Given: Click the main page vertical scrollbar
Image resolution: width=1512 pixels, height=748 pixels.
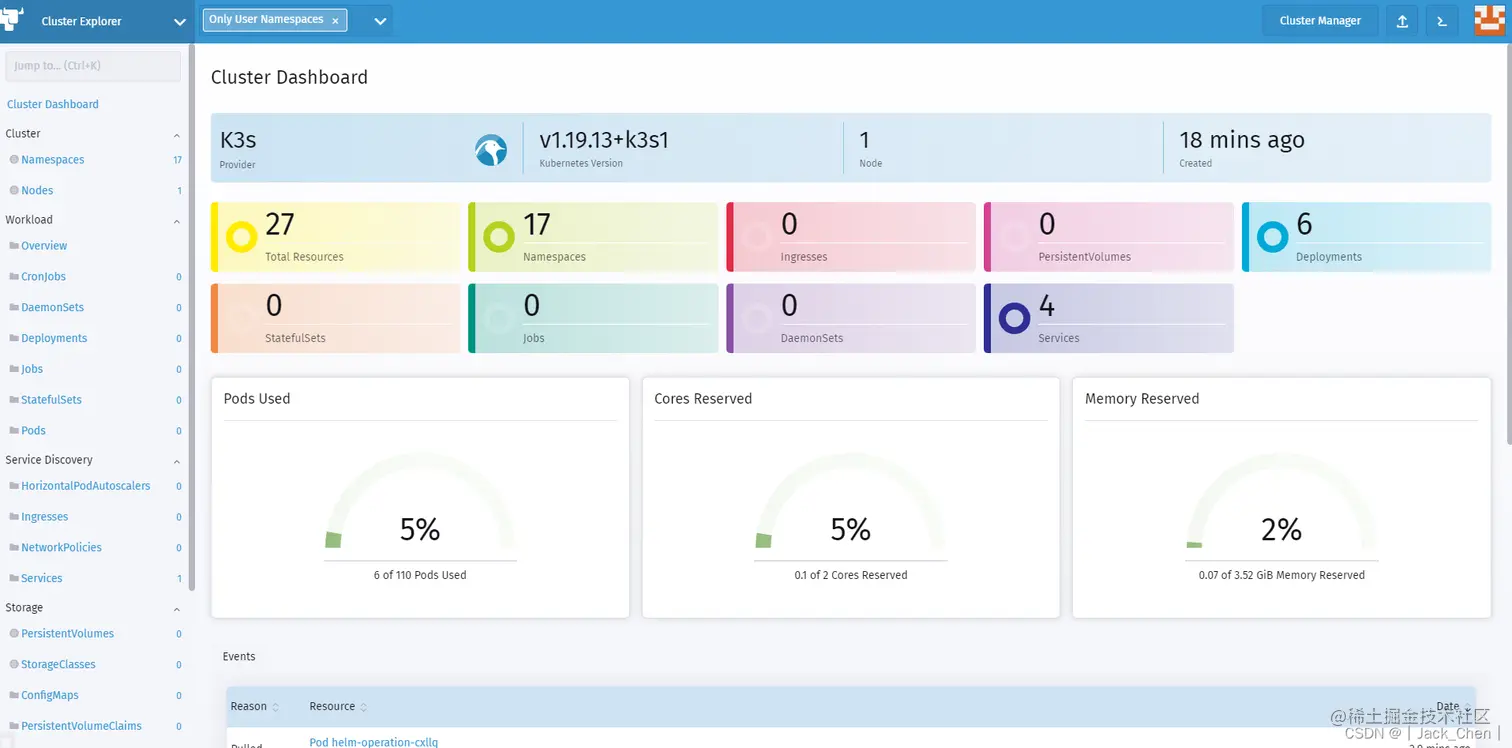Looking at the screenshot, I should pyautogui.click(x=1508, y=245).
